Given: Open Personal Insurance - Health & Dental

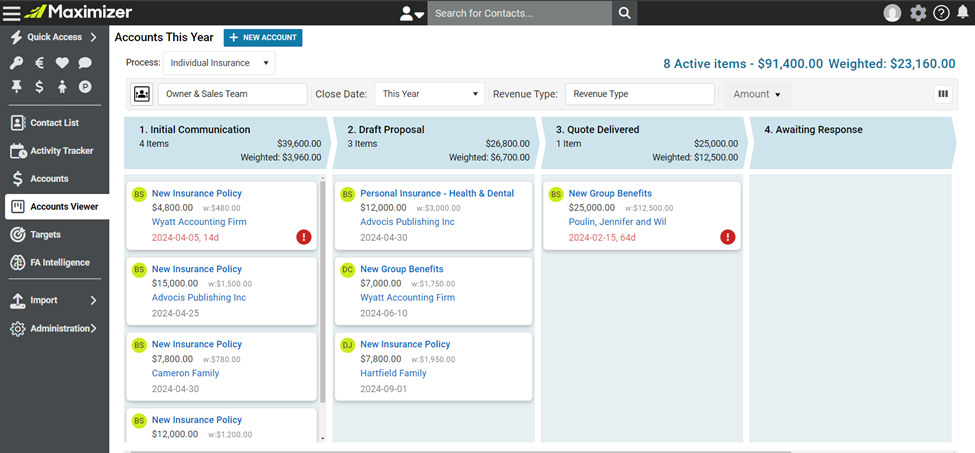Looking at the screenshot, I should 437,193.
